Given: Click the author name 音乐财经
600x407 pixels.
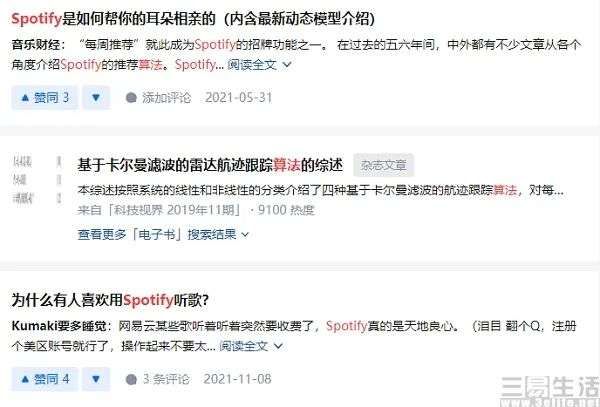Looking at the screenshot, I should click(x=35, y=45).
